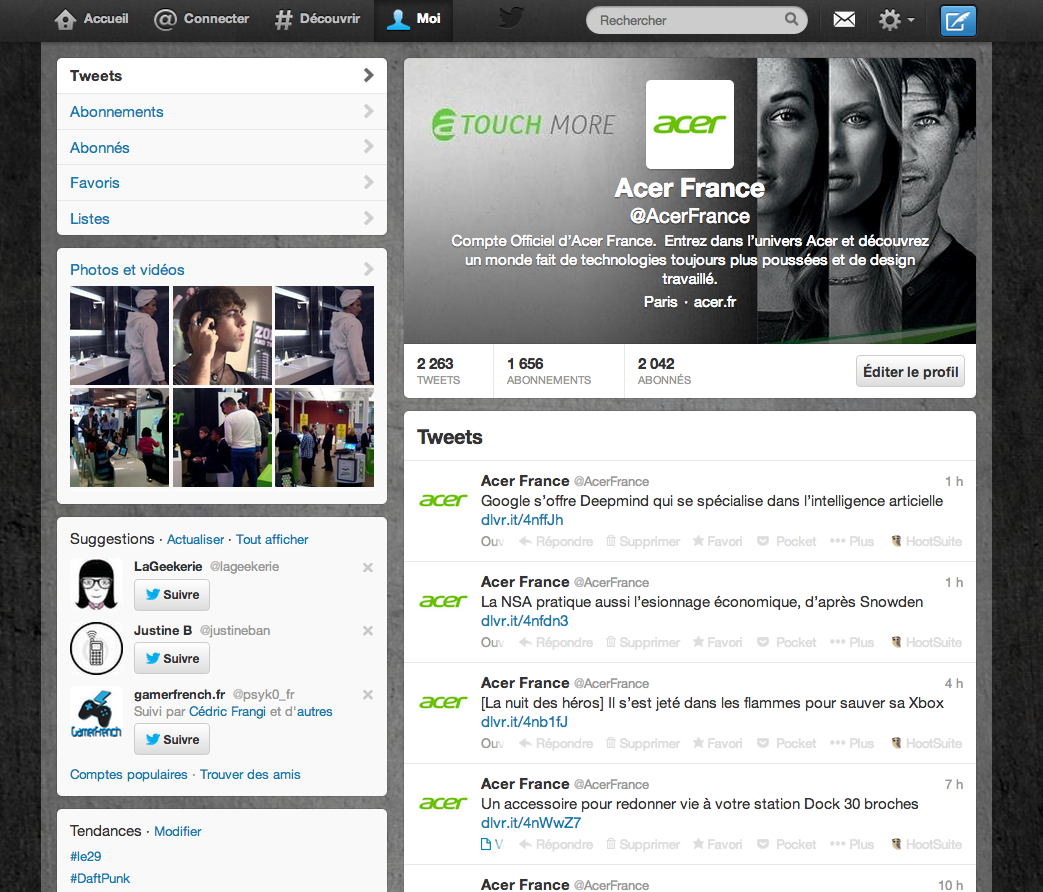The width and height of the screenshot is (1043, 892).
Task: Open the settings gear menu
Action: point(896,20)
